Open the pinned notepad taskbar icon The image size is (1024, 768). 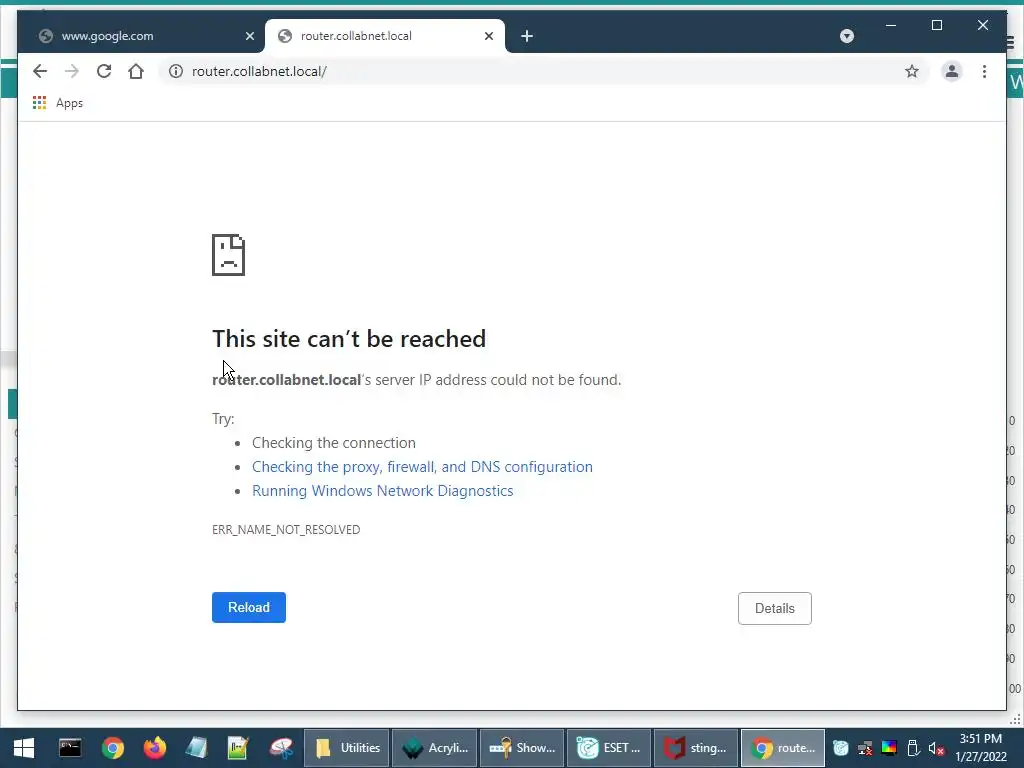(196, 748)
